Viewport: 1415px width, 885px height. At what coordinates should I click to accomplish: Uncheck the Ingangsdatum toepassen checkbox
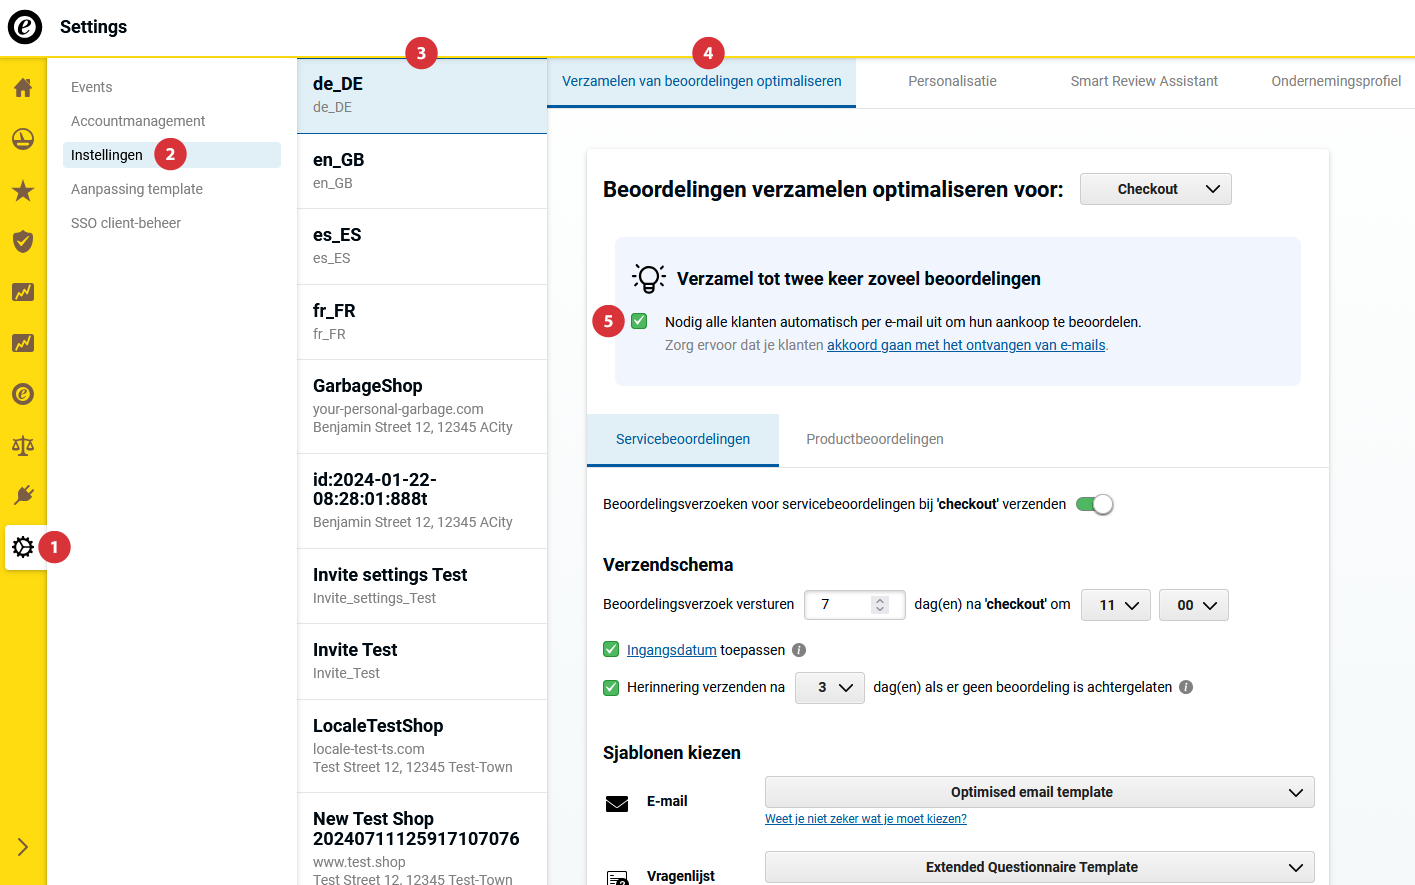(x=611, y=649)
